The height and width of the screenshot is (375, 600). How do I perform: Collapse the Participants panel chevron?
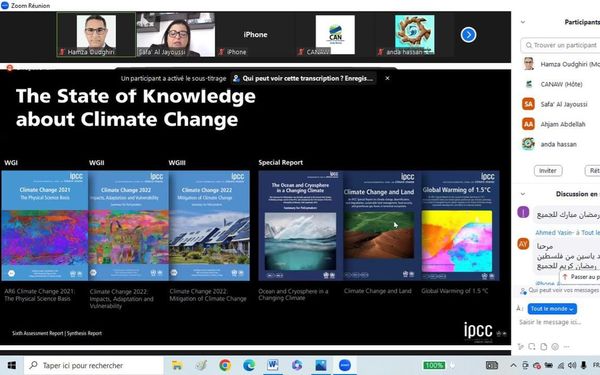point(523,22)
